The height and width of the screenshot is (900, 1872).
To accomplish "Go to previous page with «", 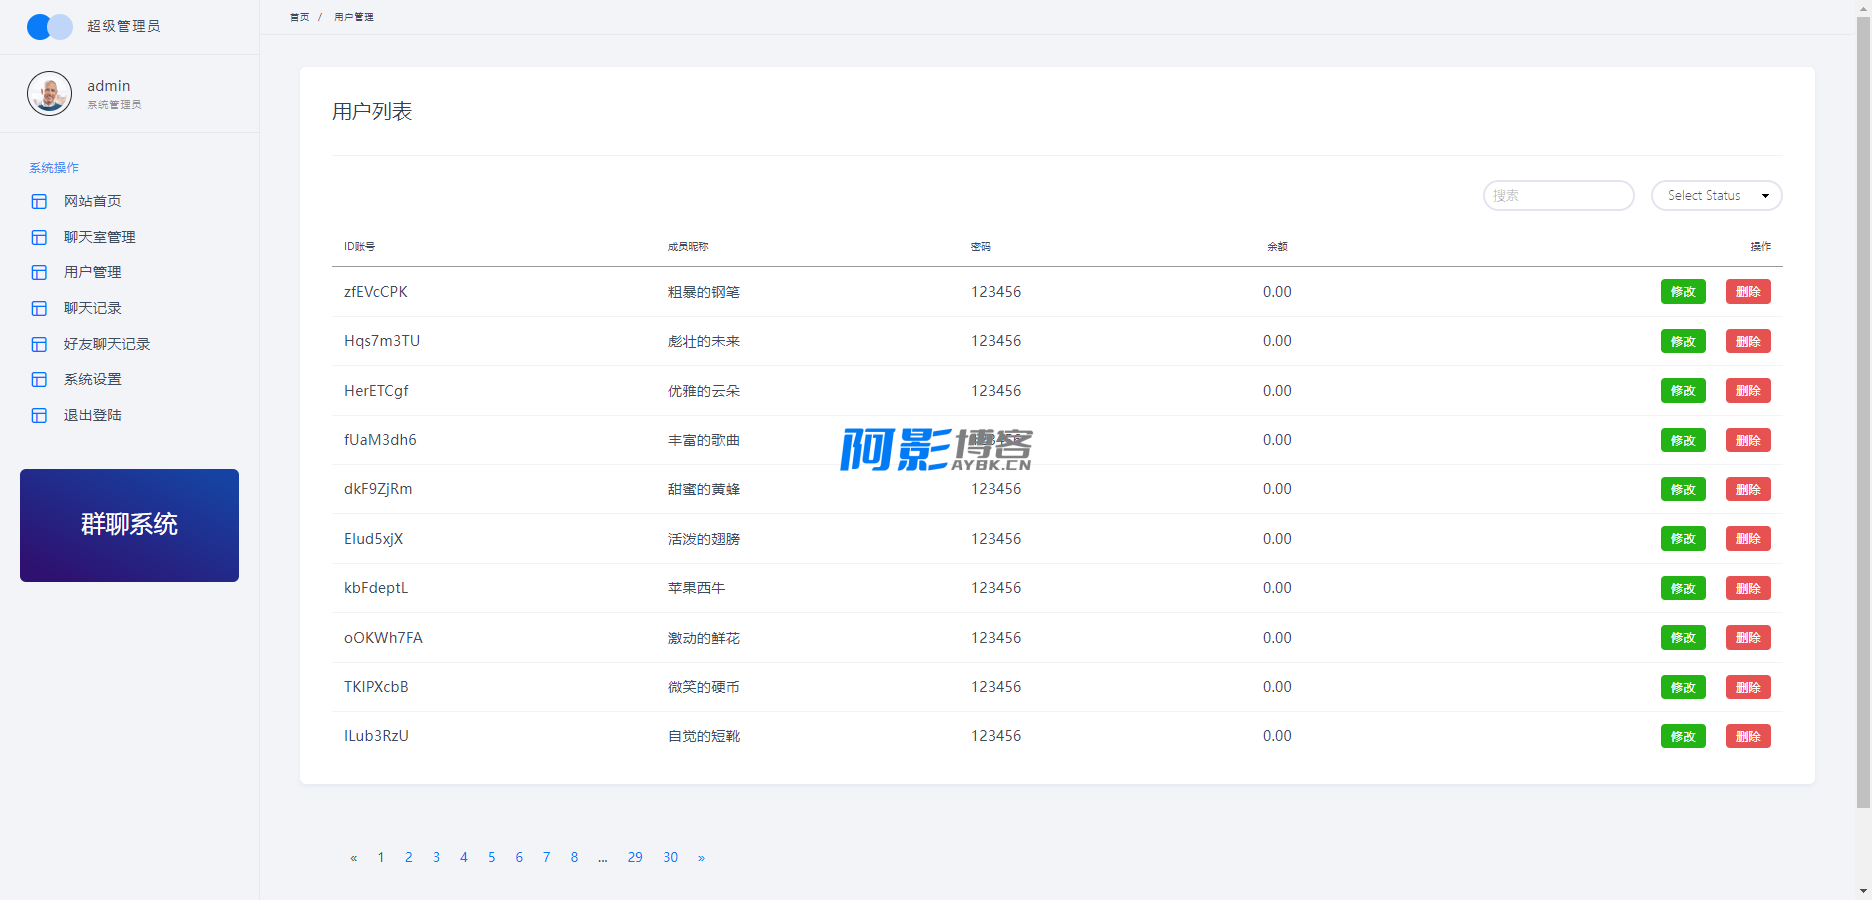I will click(353, 858).
